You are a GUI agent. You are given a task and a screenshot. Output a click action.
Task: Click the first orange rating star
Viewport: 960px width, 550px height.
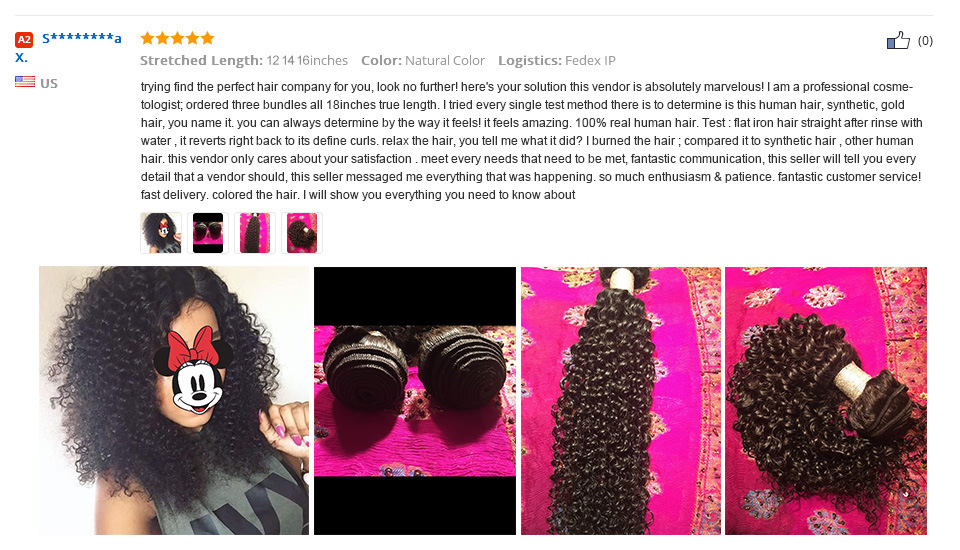(147, 39)
